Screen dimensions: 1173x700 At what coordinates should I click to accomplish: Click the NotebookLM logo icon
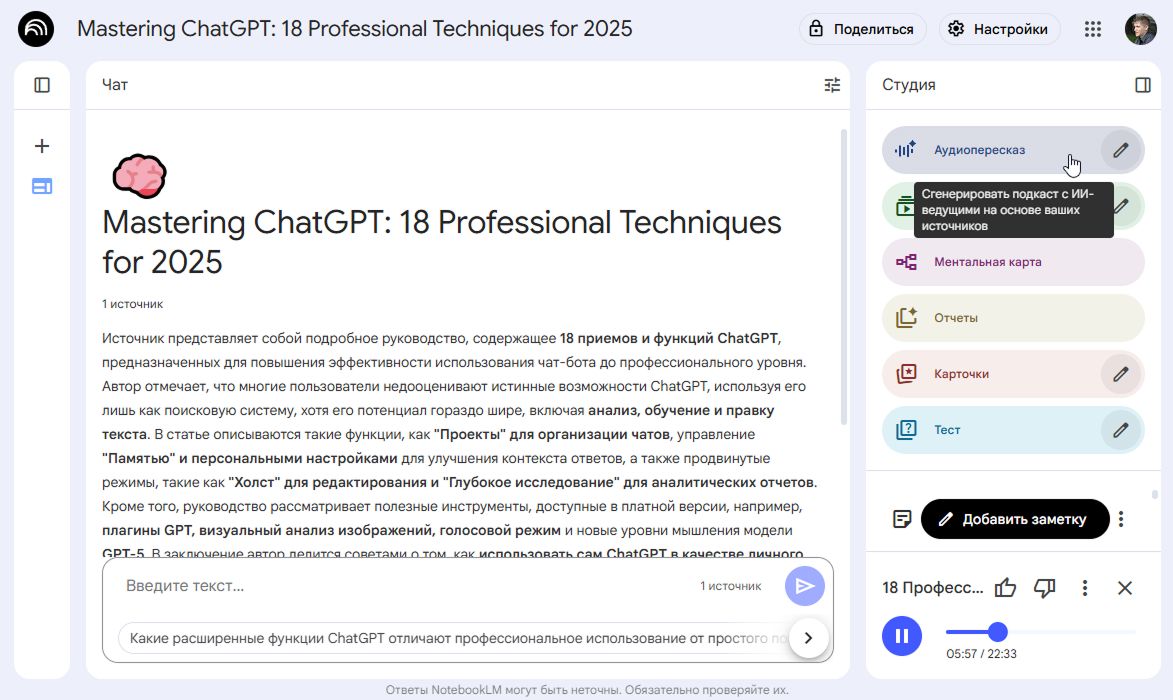[x=37, y=29]
